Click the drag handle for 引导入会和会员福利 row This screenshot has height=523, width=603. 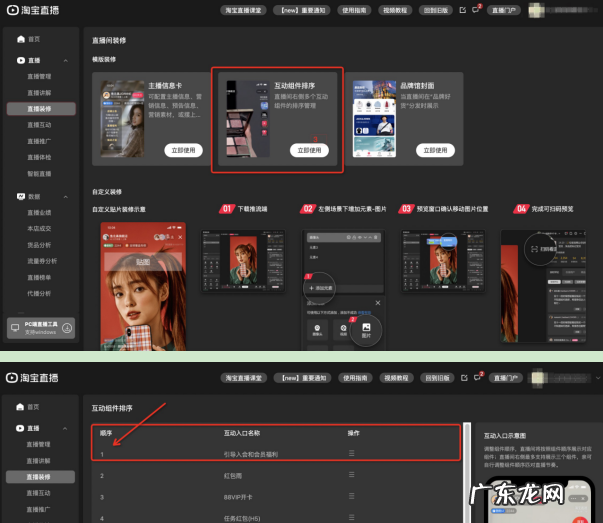click(x=352, y=454)
